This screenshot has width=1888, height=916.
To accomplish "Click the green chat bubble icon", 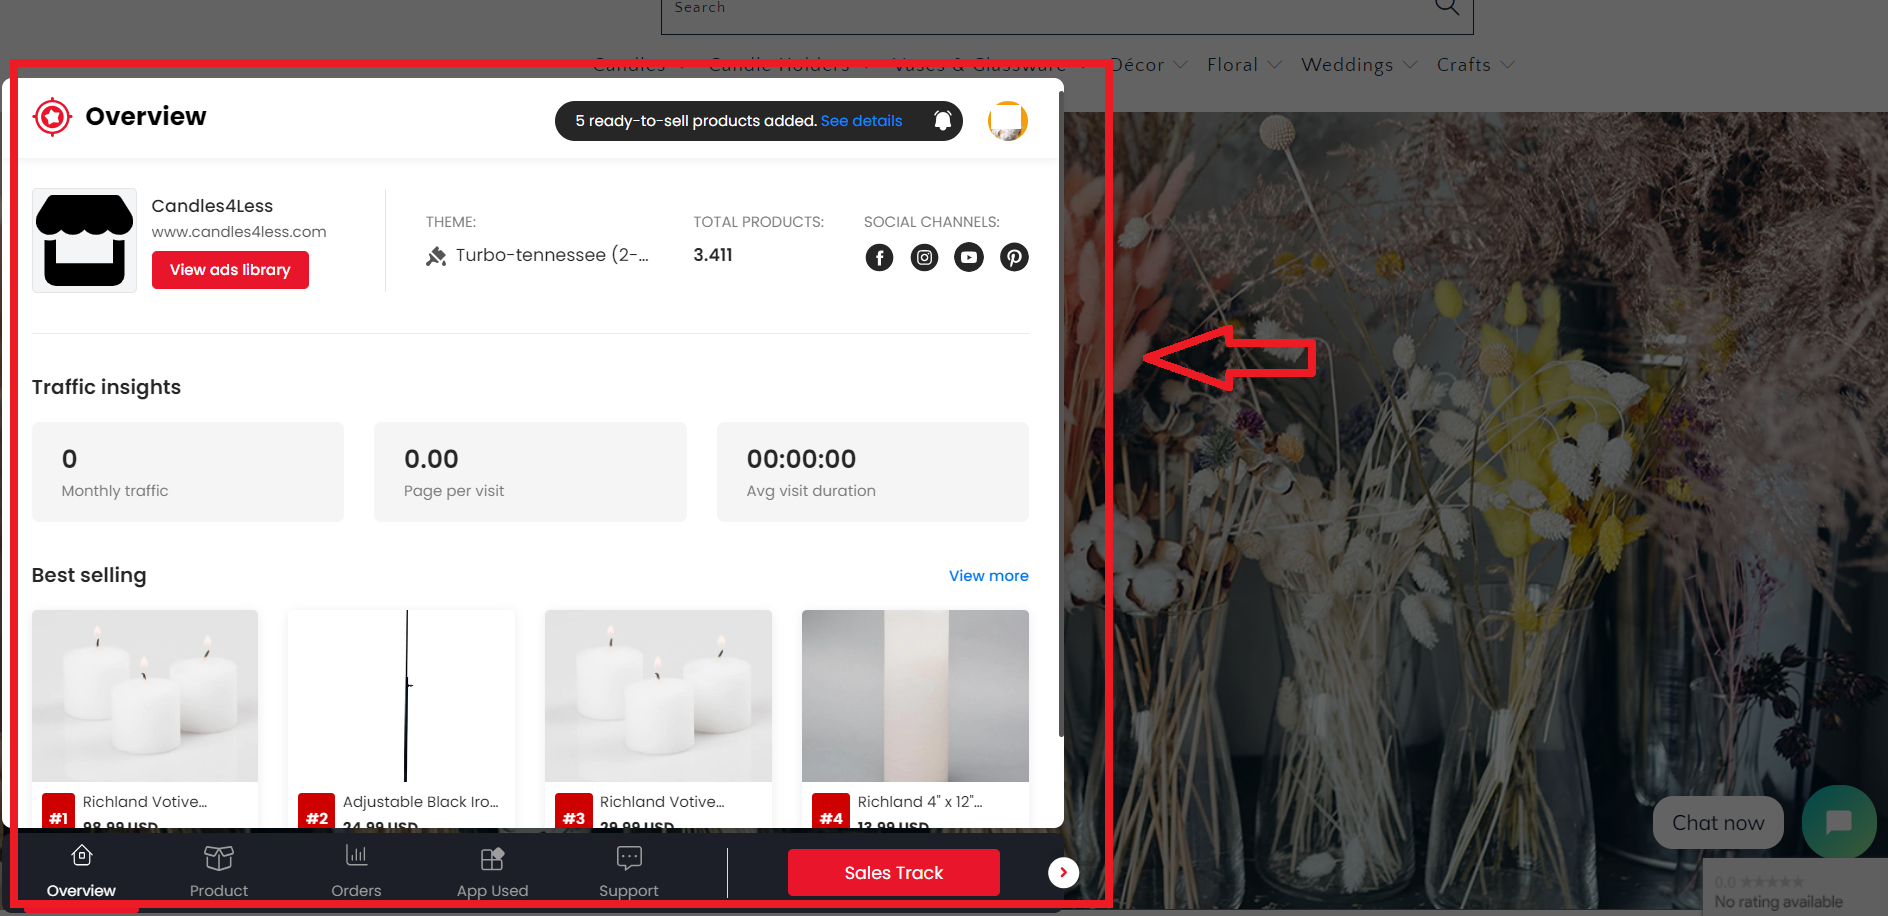I will [x=1838, y=822].
